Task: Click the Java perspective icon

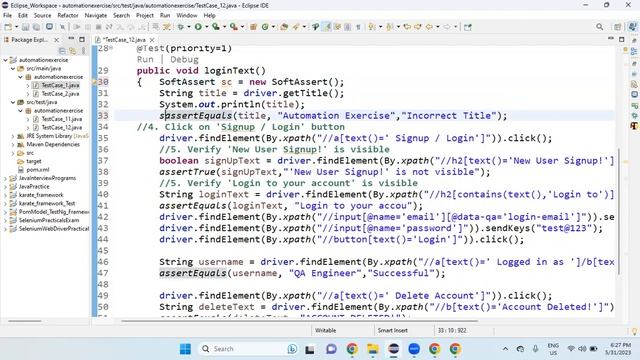Action: pyautogui.click(x=632, y=27)
